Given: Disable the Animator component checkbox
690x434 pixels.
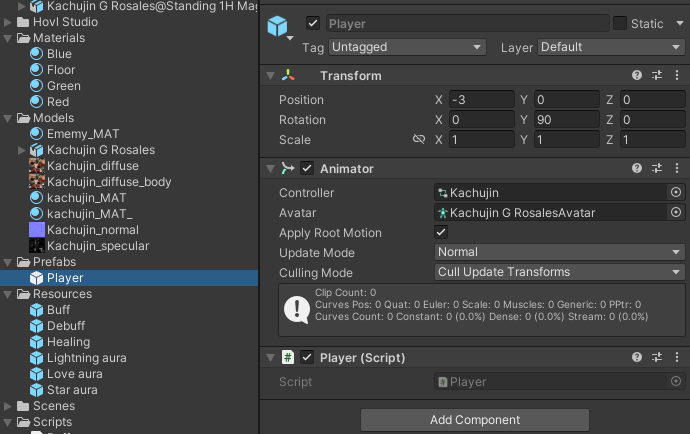Looking at the screenshot, I should point(307,169).
